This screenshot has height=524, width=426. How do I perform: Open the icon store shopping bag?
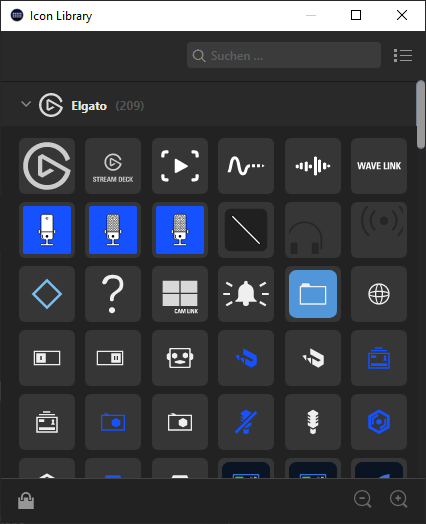pos(26,500)
